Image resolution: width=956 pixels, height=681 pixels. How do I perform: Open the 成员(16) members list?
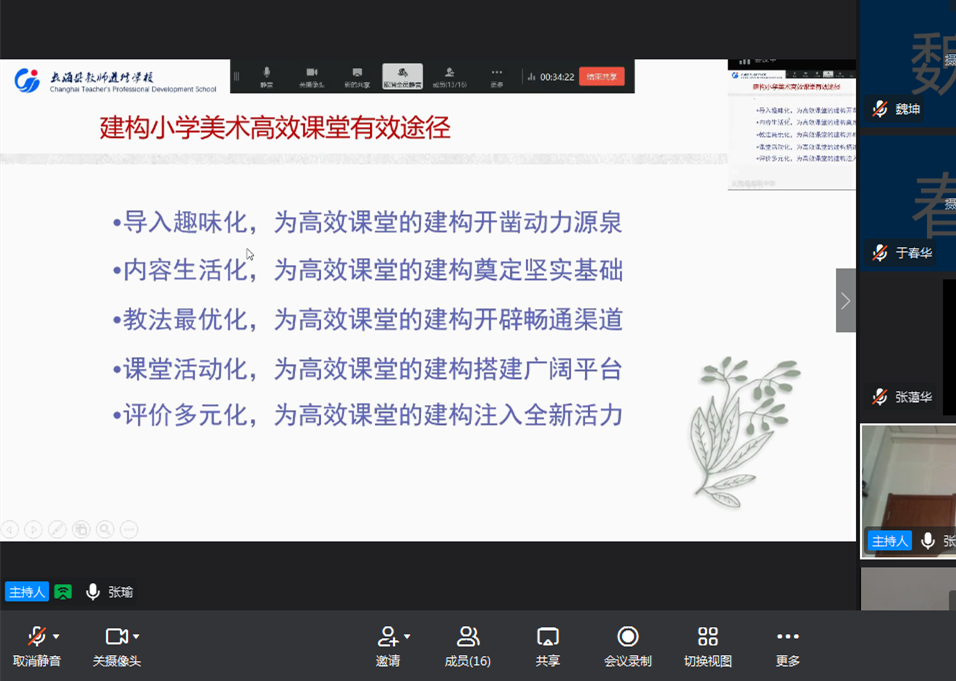tap(468, 646)
